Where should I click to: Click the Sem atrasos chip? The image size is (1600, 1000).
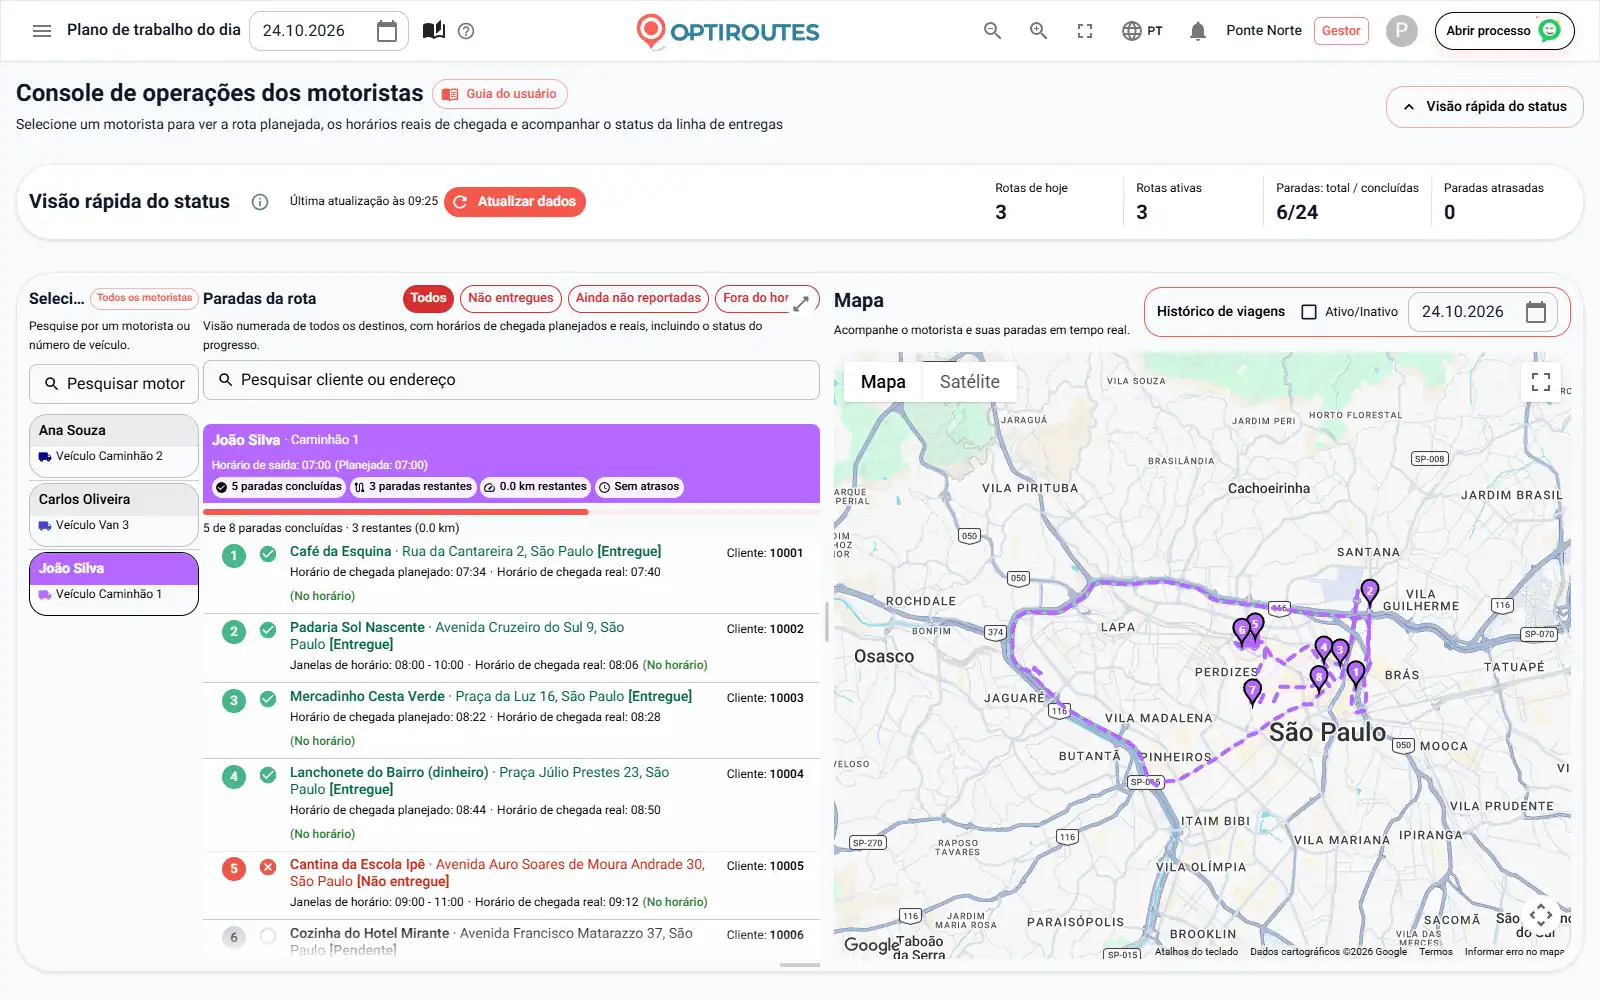pyautogui.click(x=639, y=487)
